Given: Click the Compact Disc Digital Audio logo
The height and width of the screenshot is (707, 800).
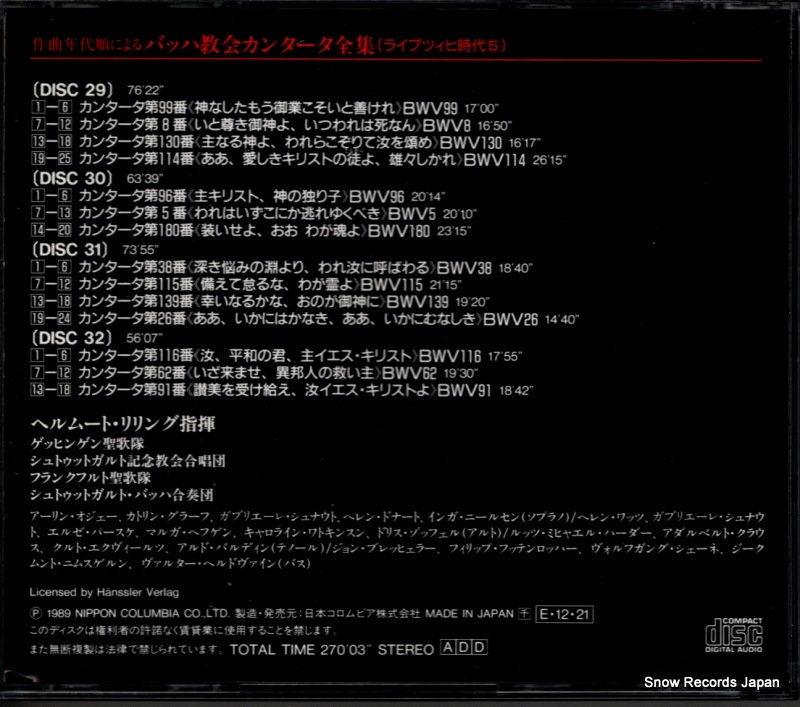Looking at the screenshot, I should coord(734,635).
